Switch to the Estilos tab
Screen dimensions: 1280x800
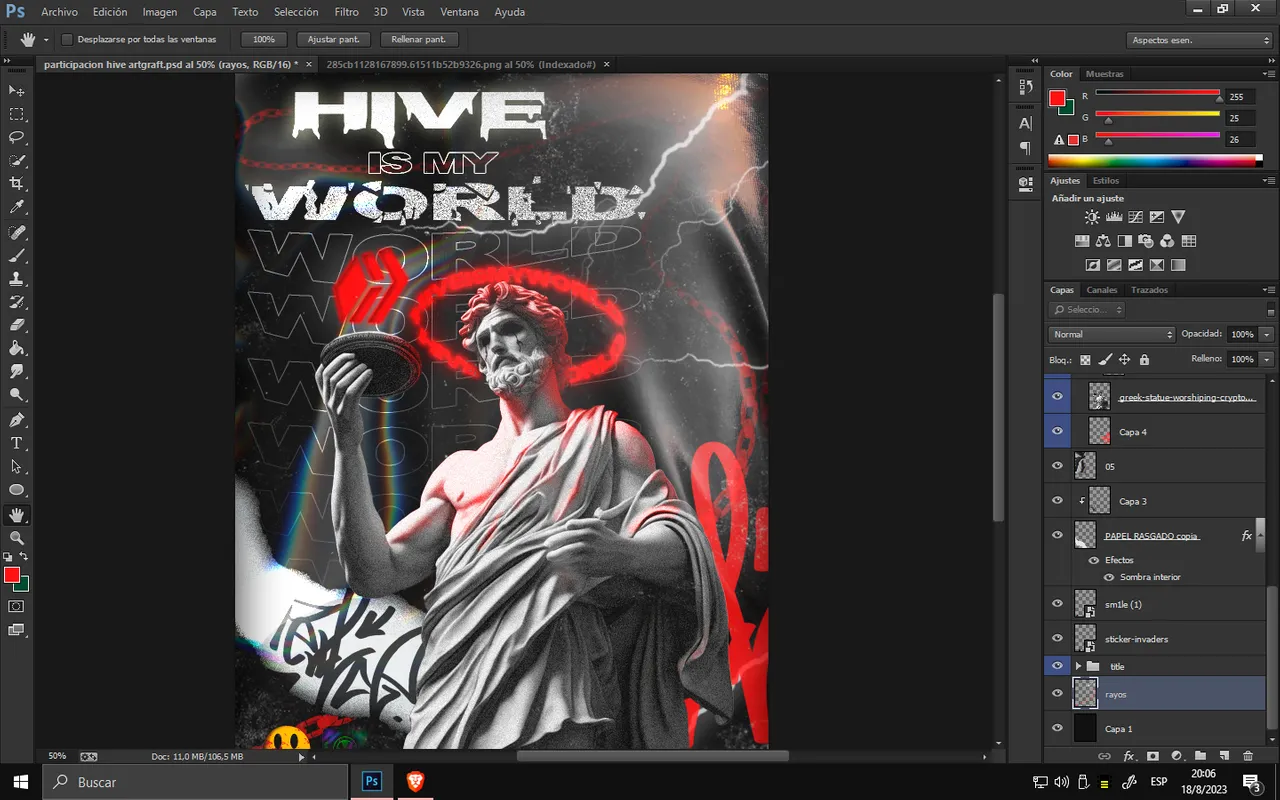1106,181
